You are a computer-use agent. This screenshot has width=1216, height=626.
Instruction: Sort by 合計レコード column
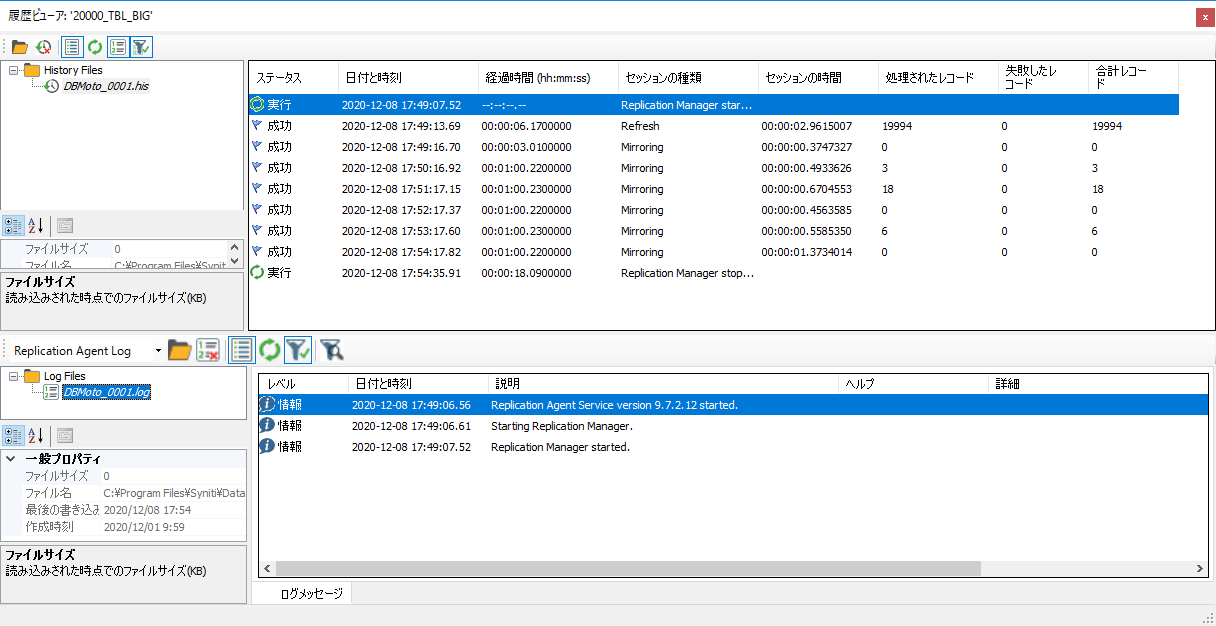pyautogui.click(x=1133, y=78)
